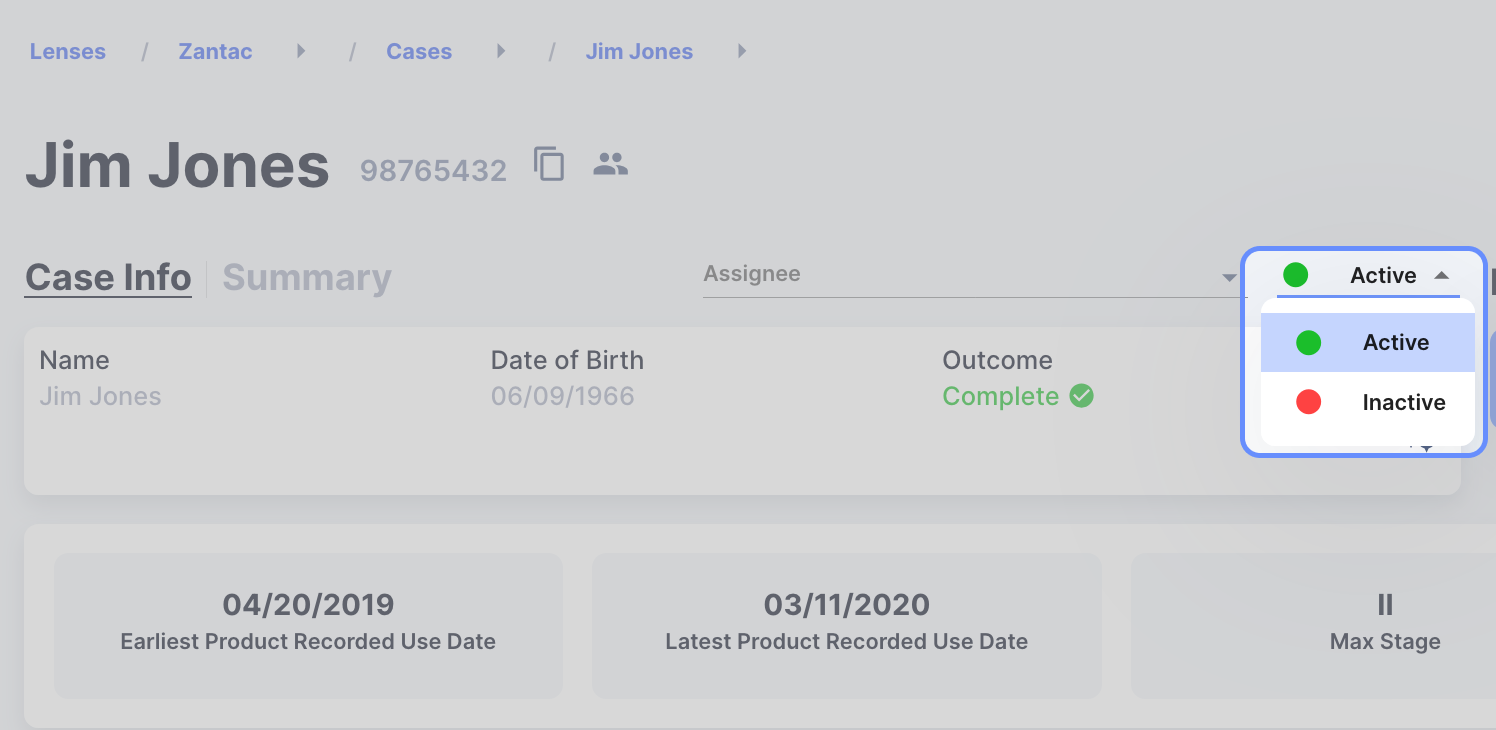
Task: Choose the highlighted Active option in list
Action: [1368, 342]
